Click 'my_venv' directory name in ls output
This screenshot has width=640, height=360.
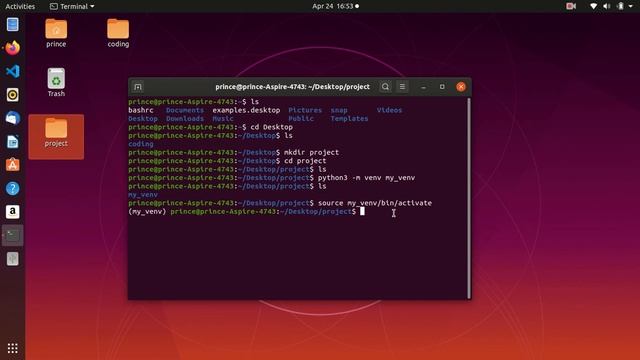pos(143,195)
